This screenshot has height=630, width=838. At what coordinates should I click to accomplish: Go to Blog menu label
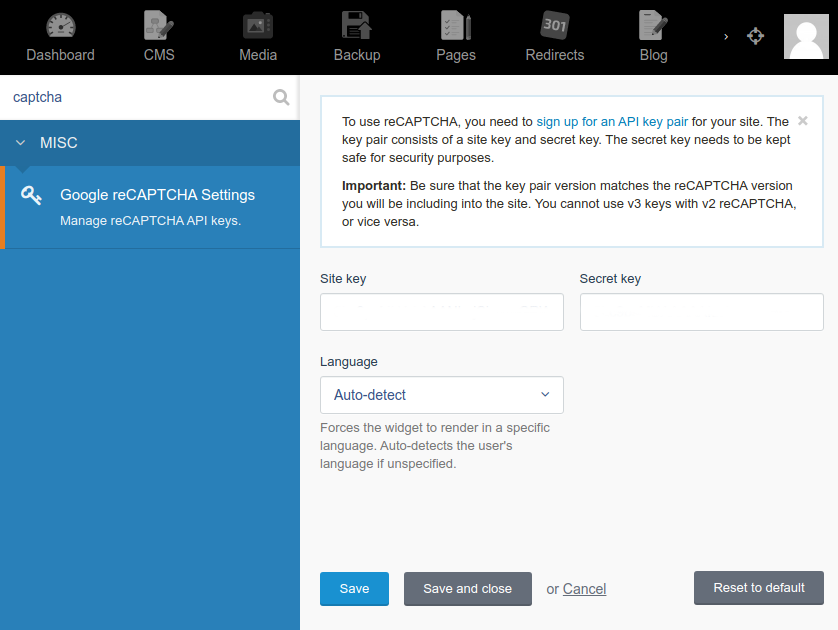653,55
